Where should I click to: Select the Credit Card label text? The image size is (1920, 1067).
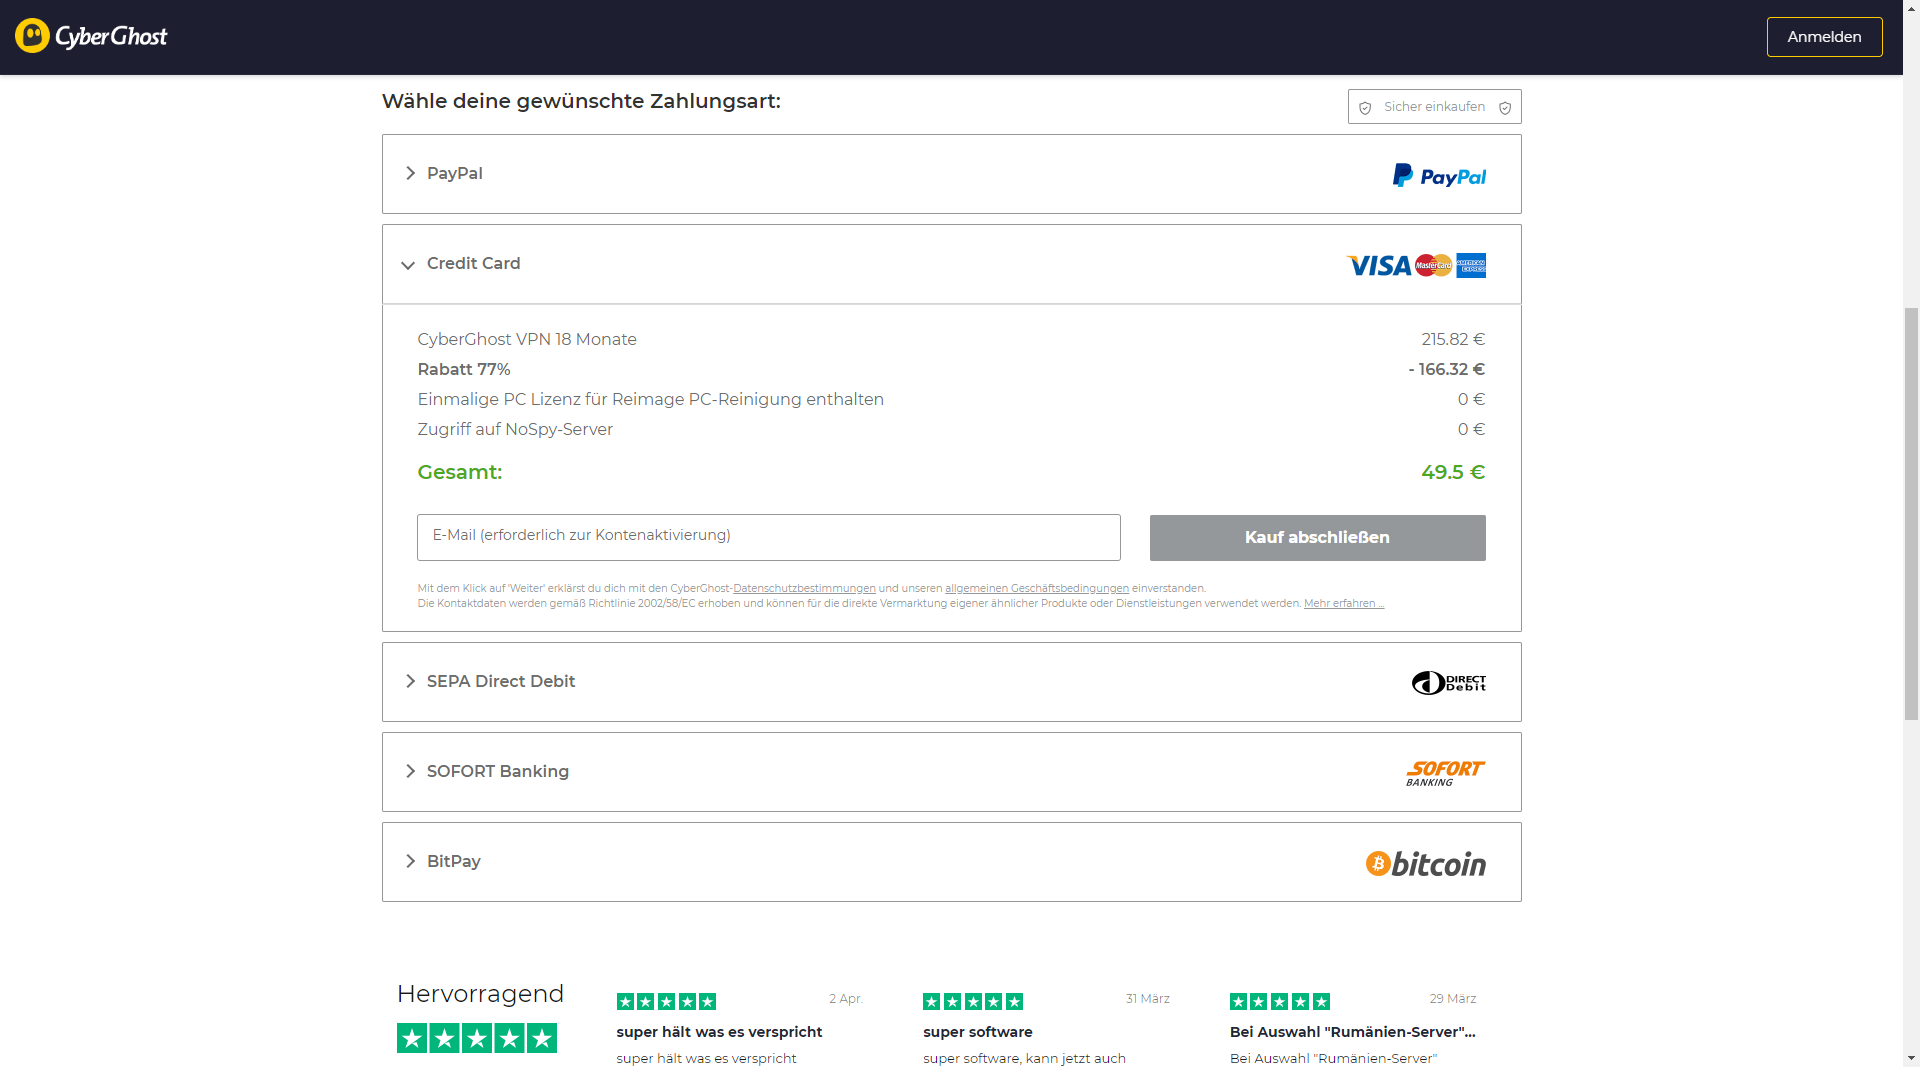tap(473, 263)
